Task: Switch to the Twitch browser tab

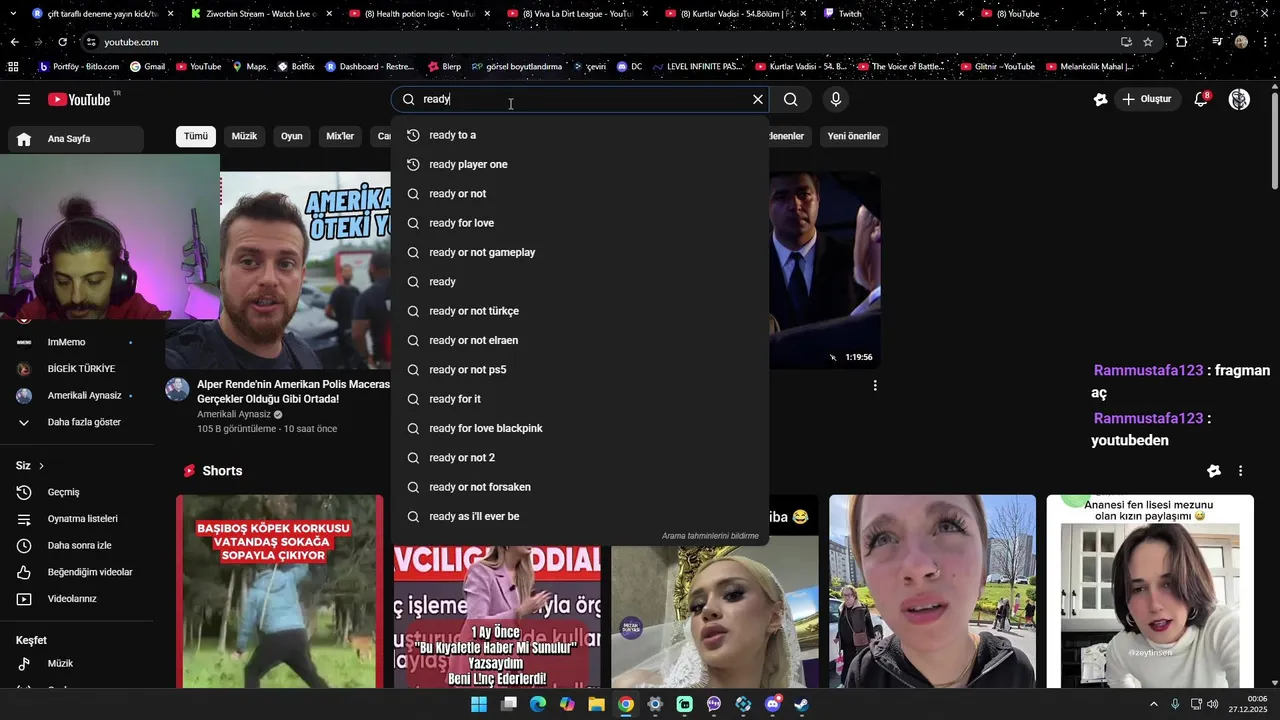Action: 895,14
